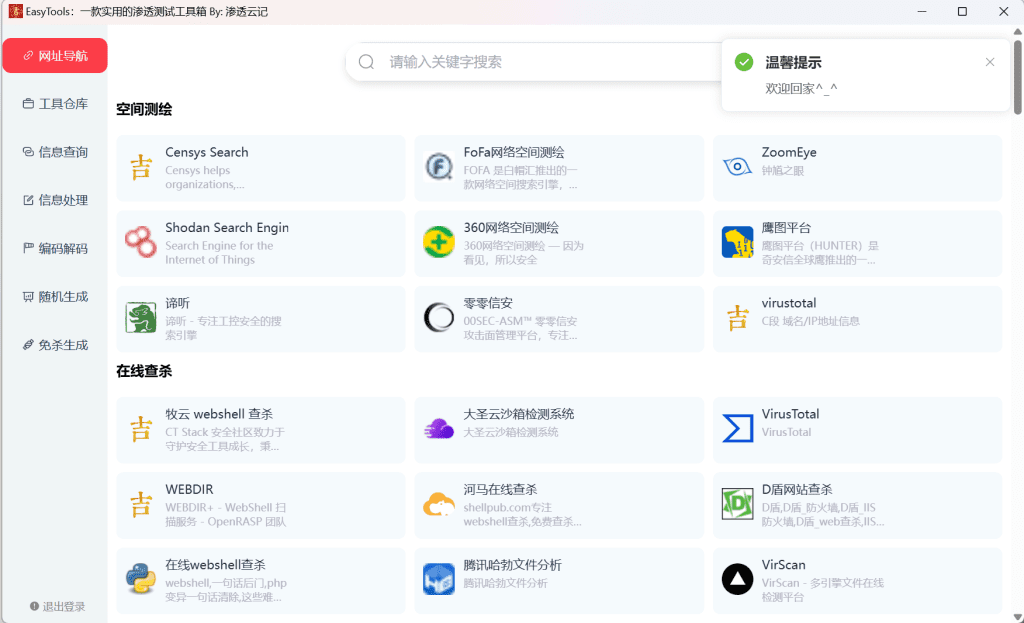
Task: Click the 牧云 webshell 查杀 title
Action: point(219,414)
